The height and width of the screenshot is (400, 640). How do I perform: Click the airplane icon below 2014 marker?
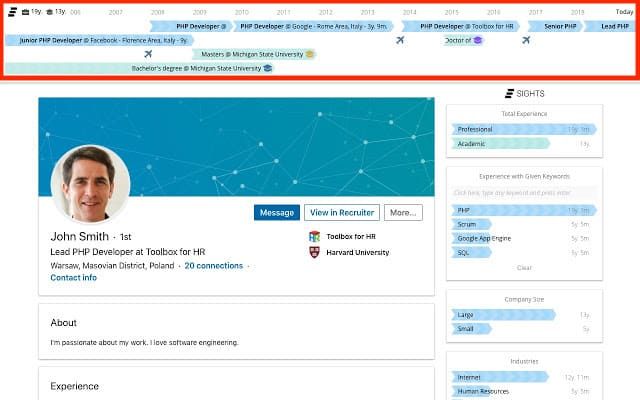point(400,40)
